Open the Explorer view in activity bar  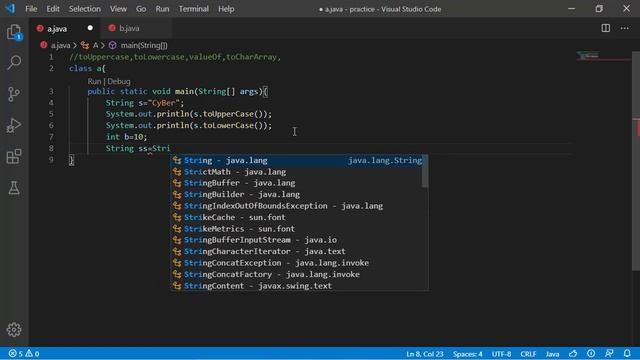[14, 32]
